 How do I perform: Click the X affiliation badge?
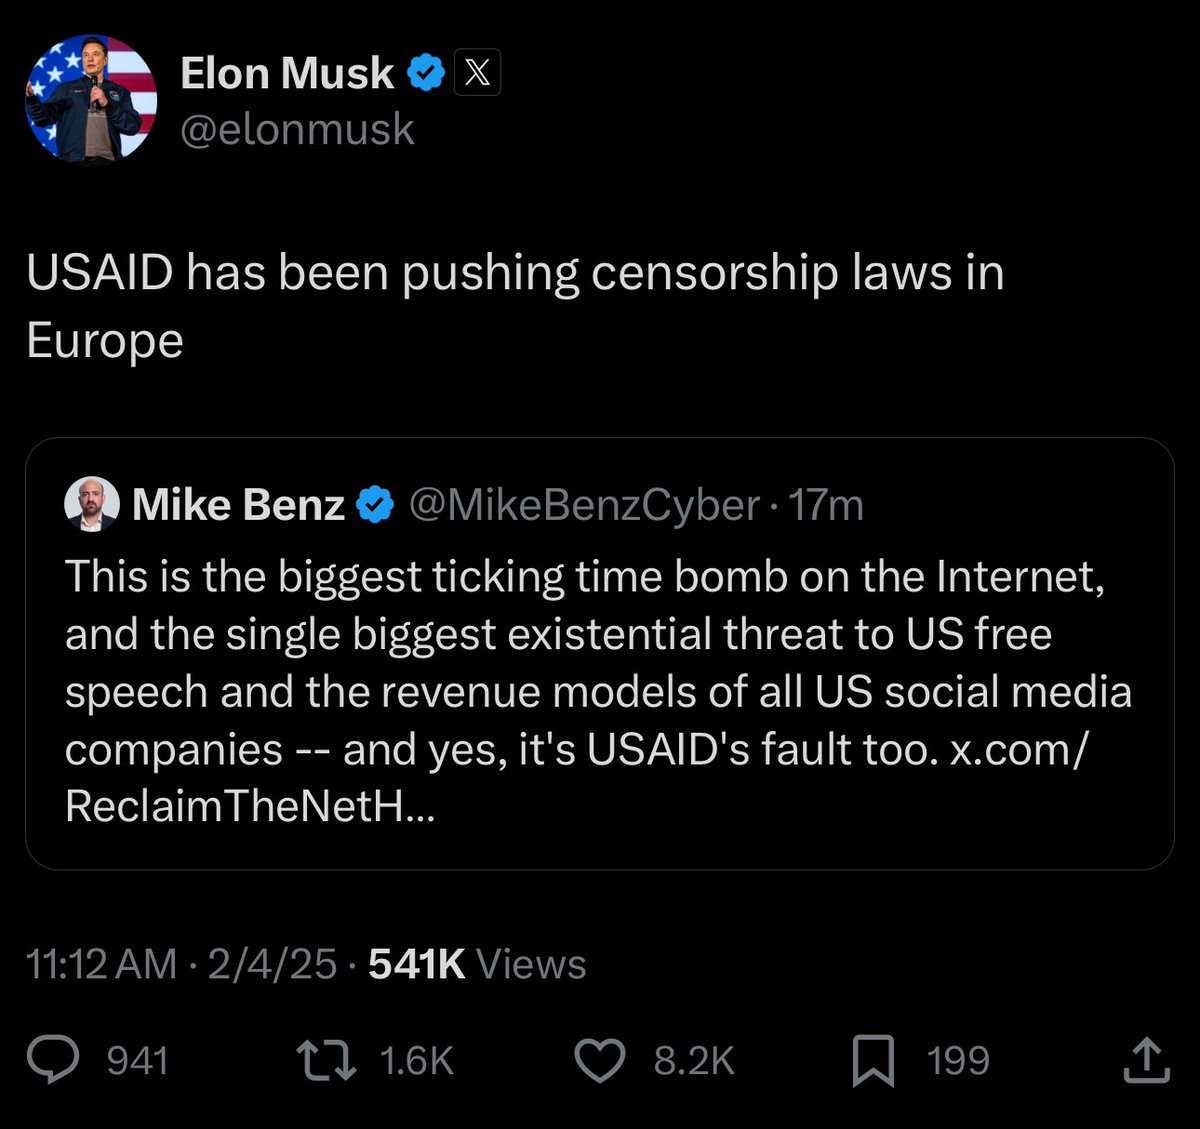pyautogui.click(x=477, y=73)
